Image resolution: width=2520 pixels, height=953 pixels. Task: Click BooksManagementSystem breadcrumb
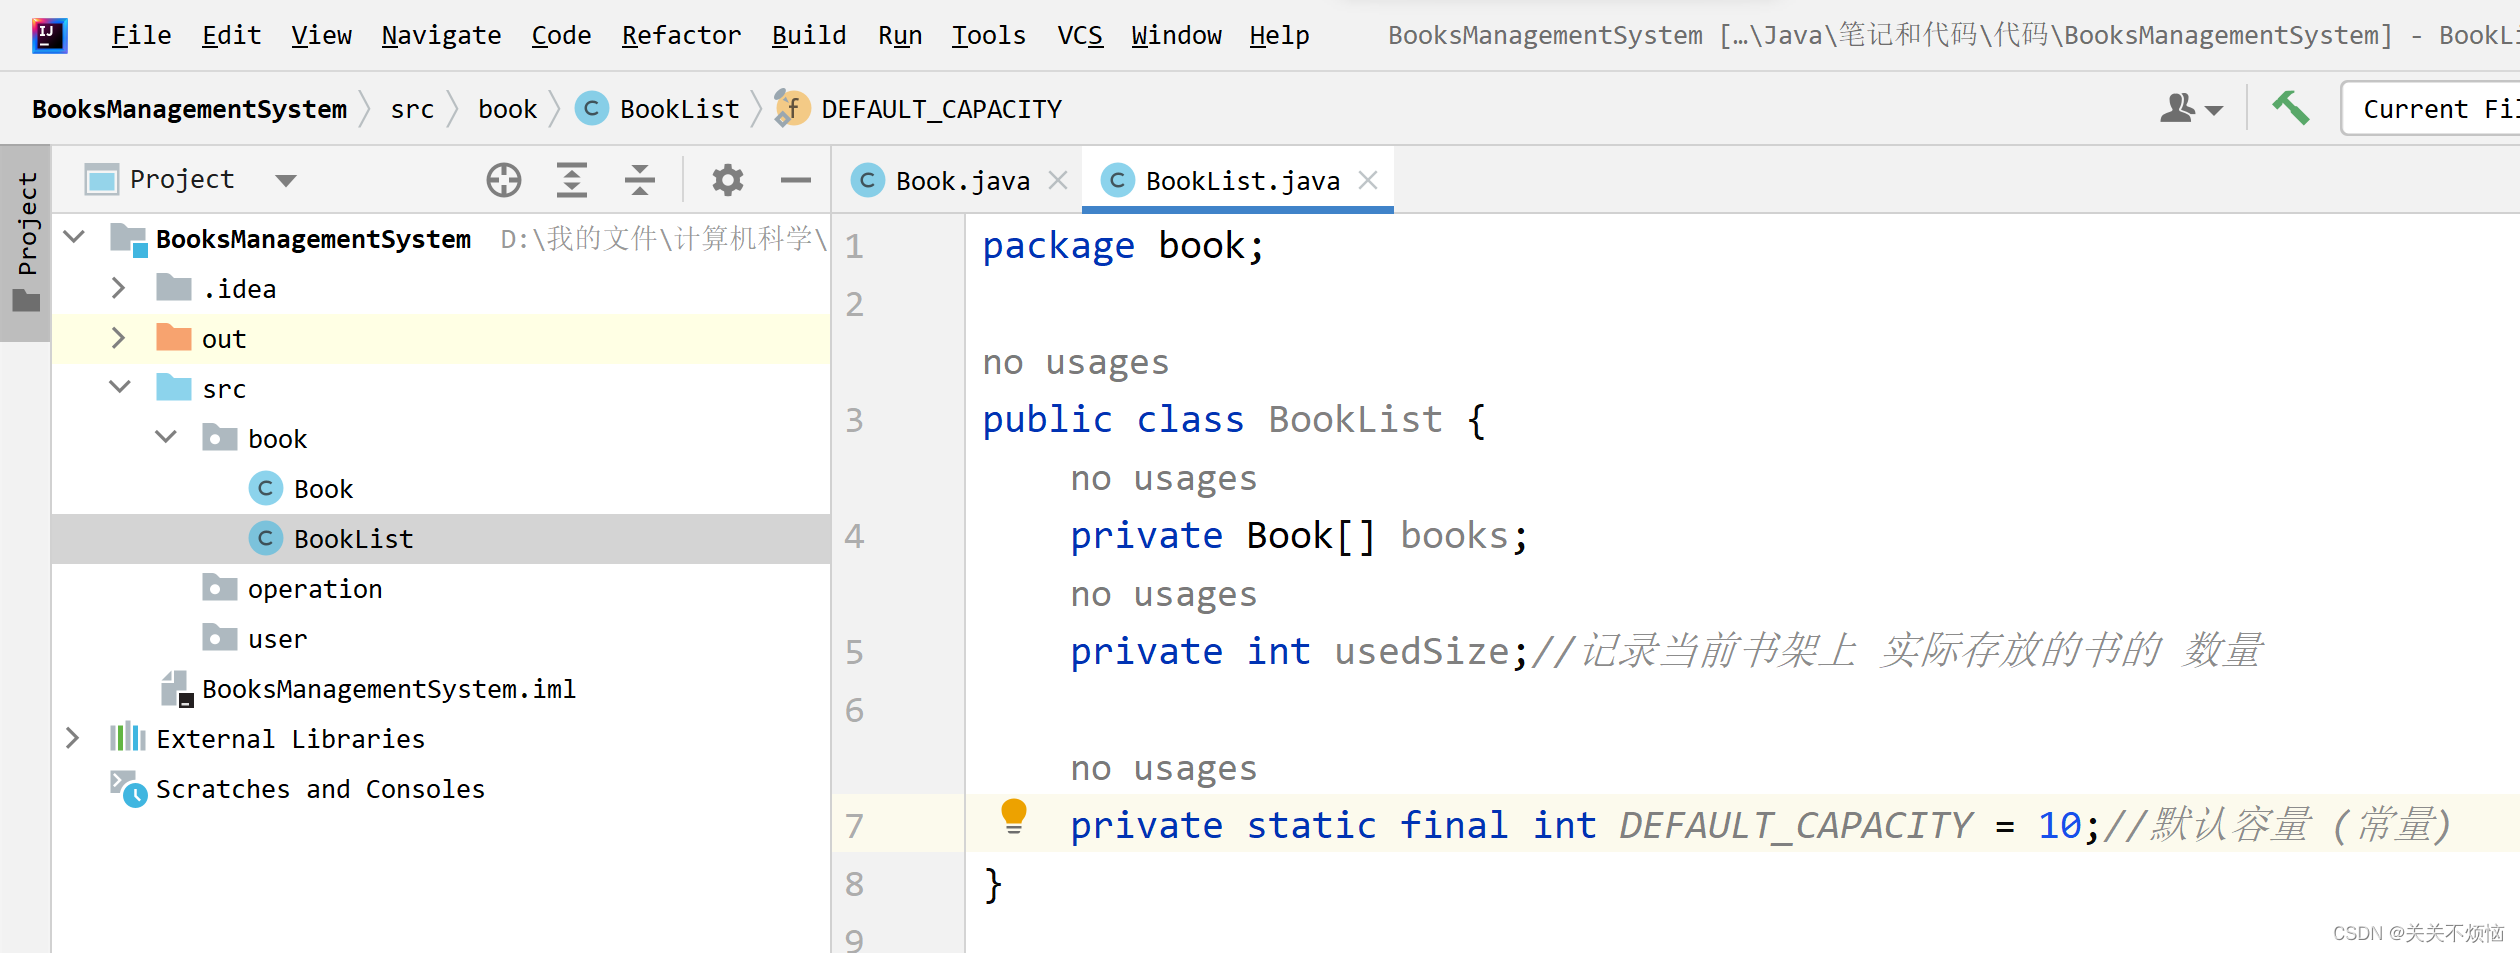point(189,109)
